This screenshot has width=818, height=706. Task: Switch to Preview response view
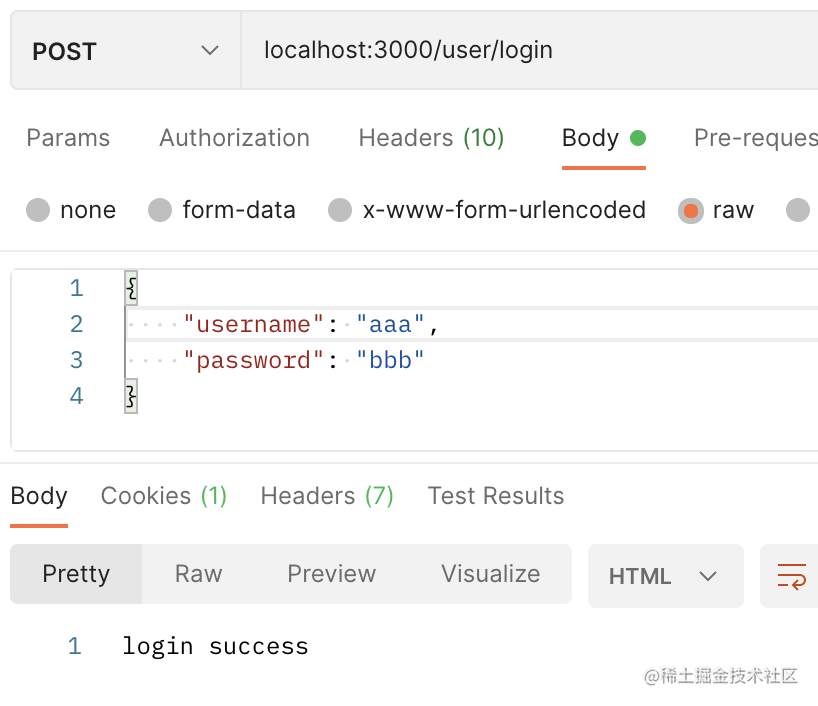tap(331, 574)
